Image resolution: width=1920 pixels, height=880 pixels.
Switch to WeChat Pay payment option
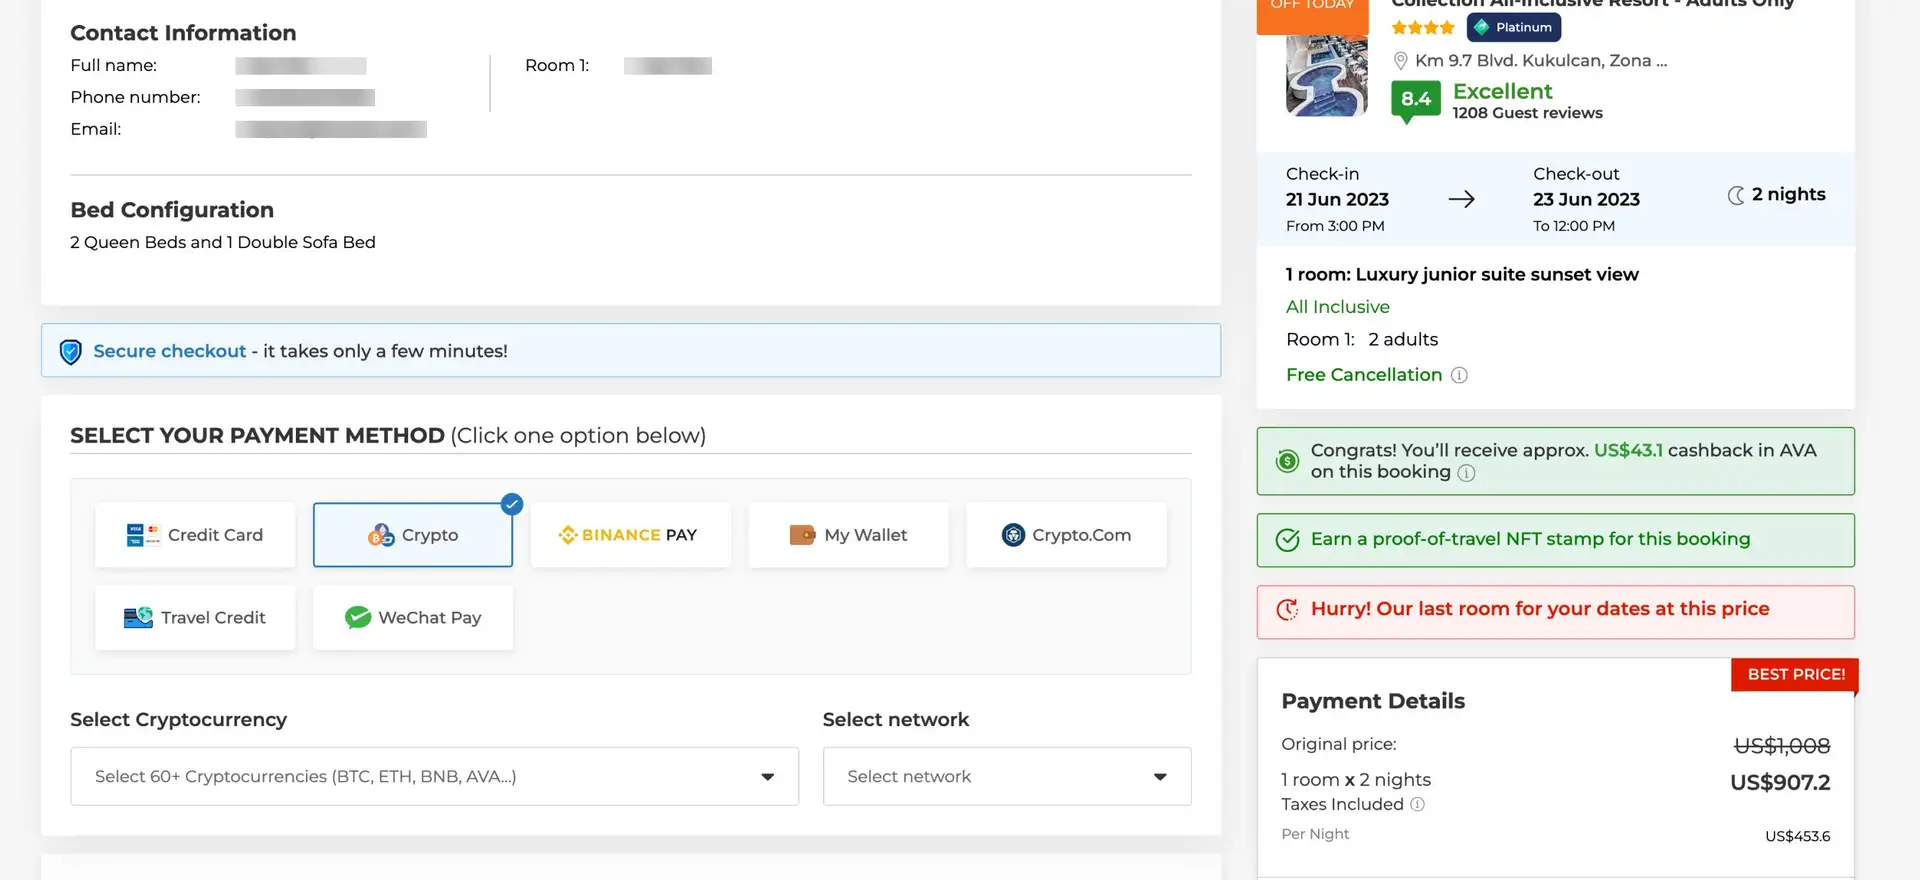pyautogui.click(x=412, y=618)
